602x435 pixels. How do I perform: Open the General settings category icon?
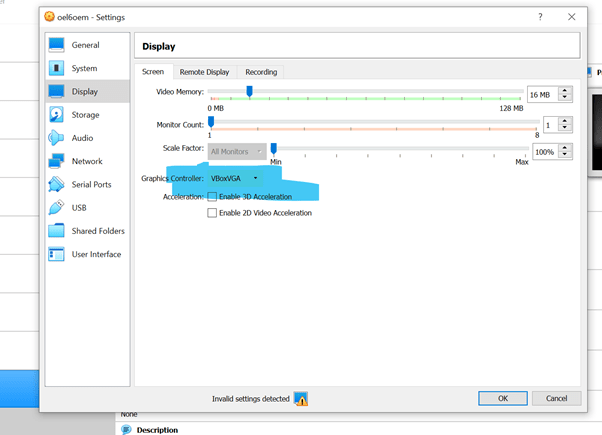56,45
